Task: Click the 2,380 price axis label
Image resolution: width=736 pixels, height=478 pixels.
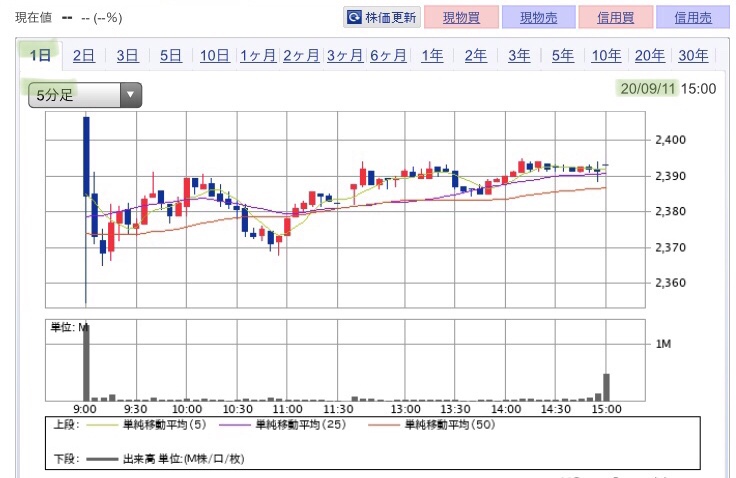Action: tap(670, 211)
